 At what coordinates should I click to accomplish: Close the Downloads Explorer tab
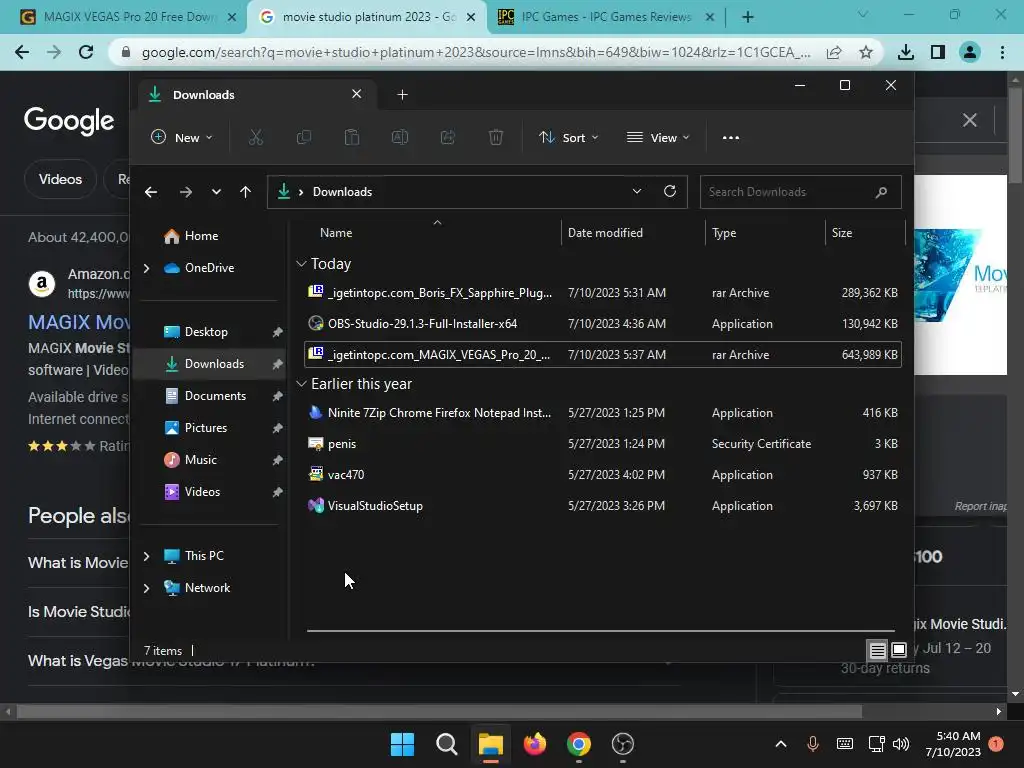pos(357,94)
